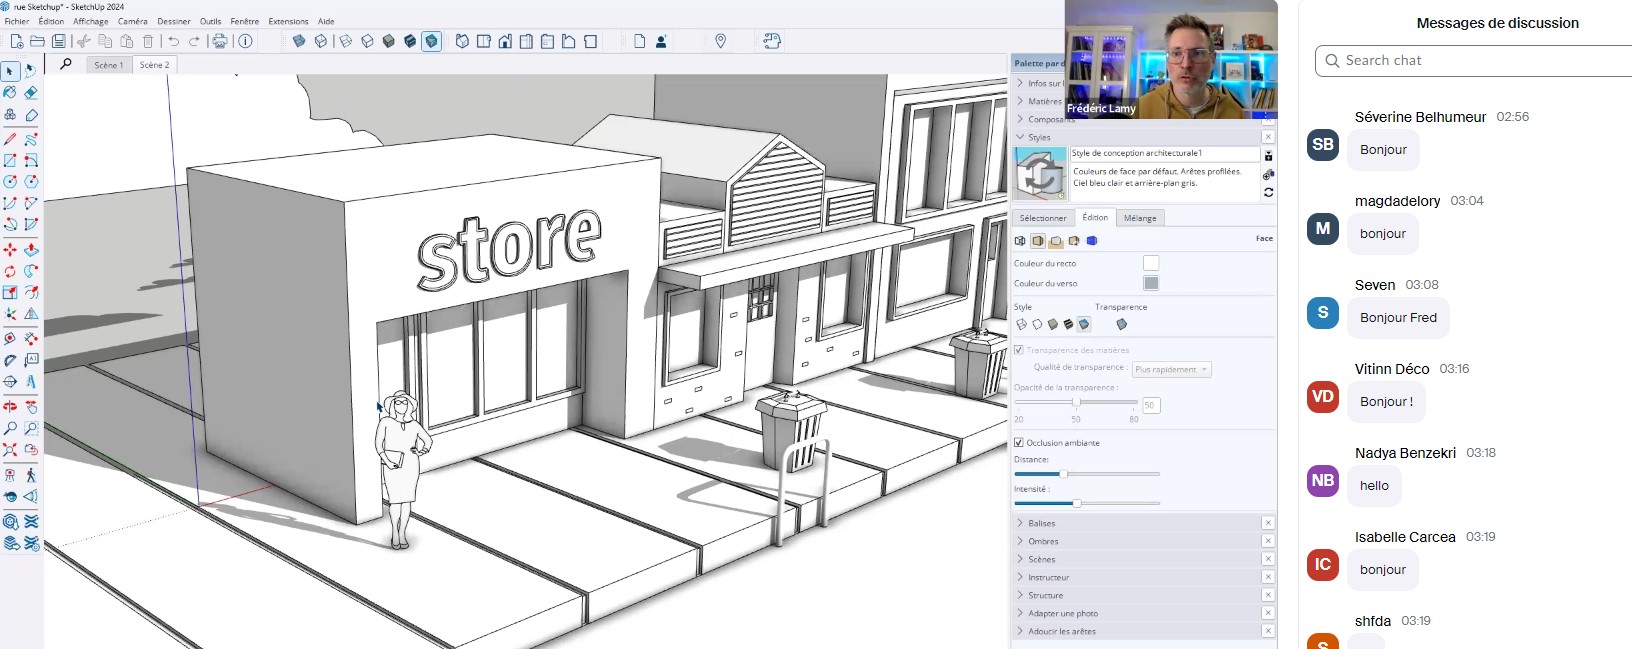Click the Move tool icon
Viewport: 1632px width, 649px height.
[10, 249]
